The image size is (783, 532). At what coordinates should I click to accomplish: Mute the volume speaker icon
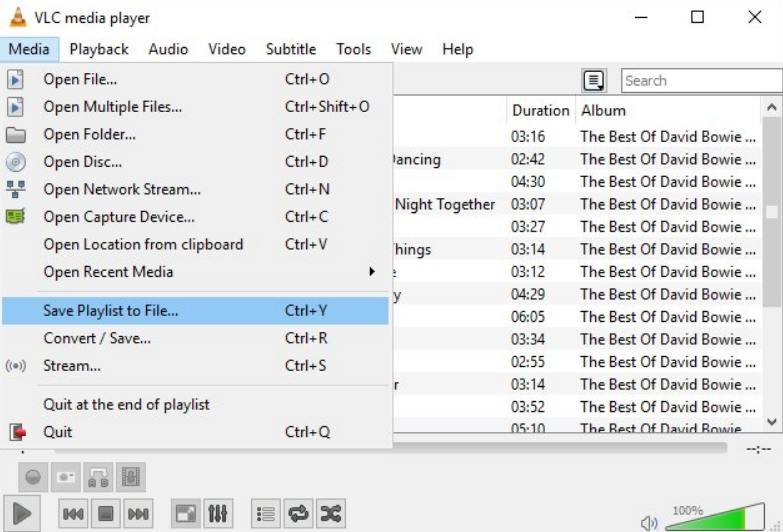click(649, 523)
